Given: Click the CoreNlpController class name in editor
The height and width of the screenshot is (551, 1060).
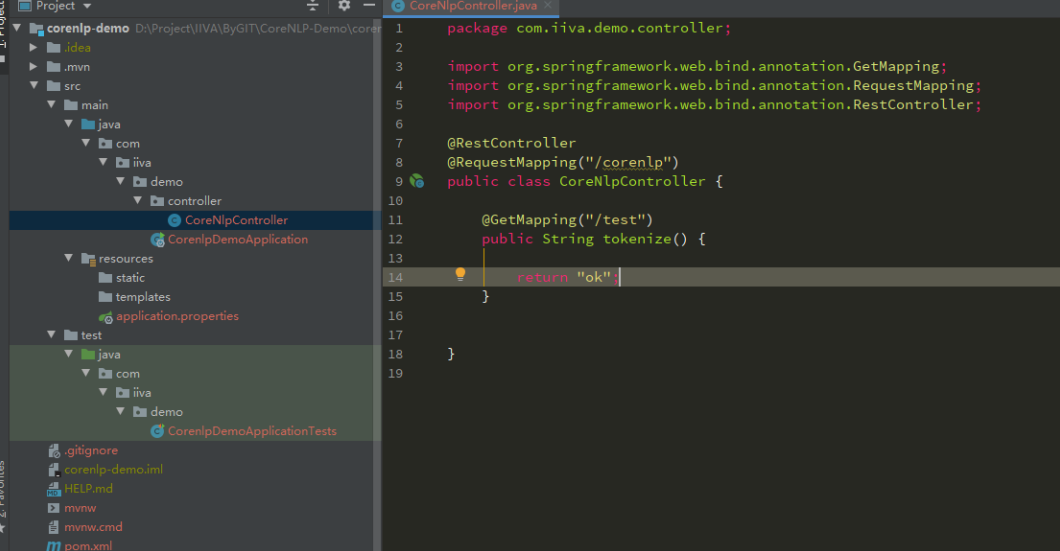Looking at the screenshot, I should tap(632, 181).
